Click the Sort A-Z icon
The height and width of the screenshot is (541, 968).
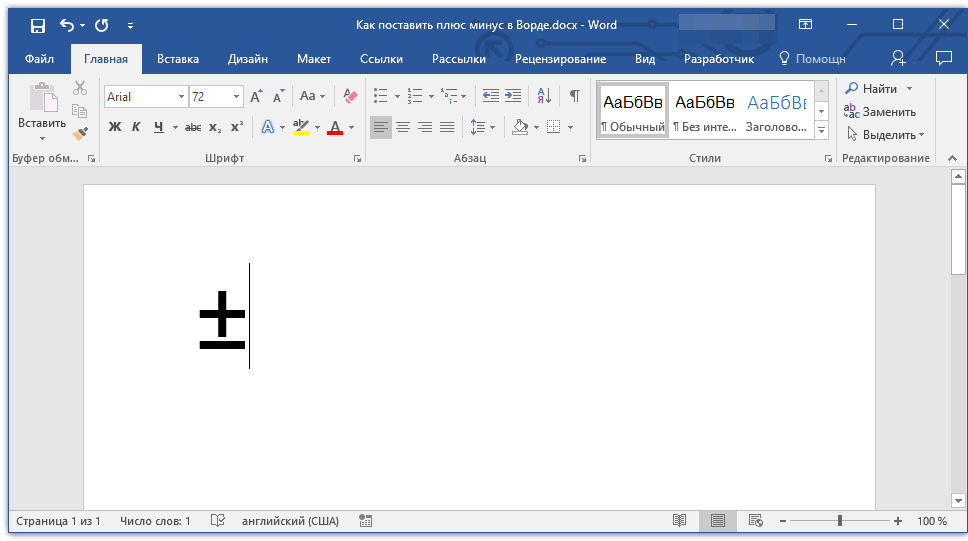(544, 96)
